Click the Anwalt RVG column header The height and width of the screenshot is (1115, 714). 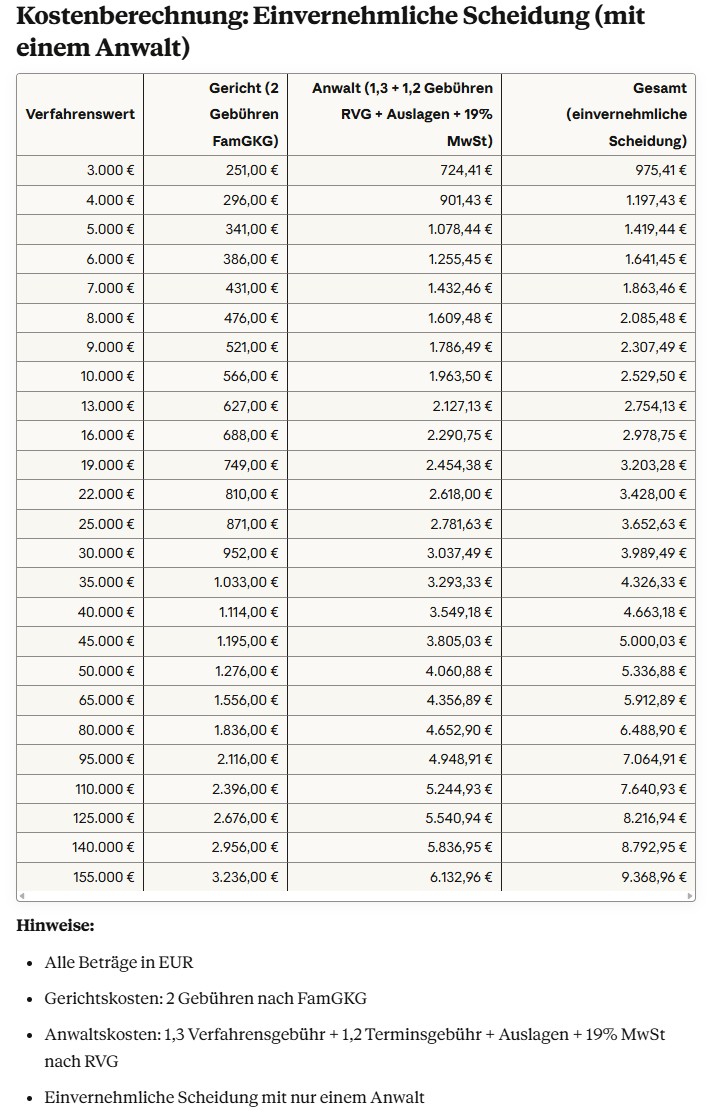[402, 114]
